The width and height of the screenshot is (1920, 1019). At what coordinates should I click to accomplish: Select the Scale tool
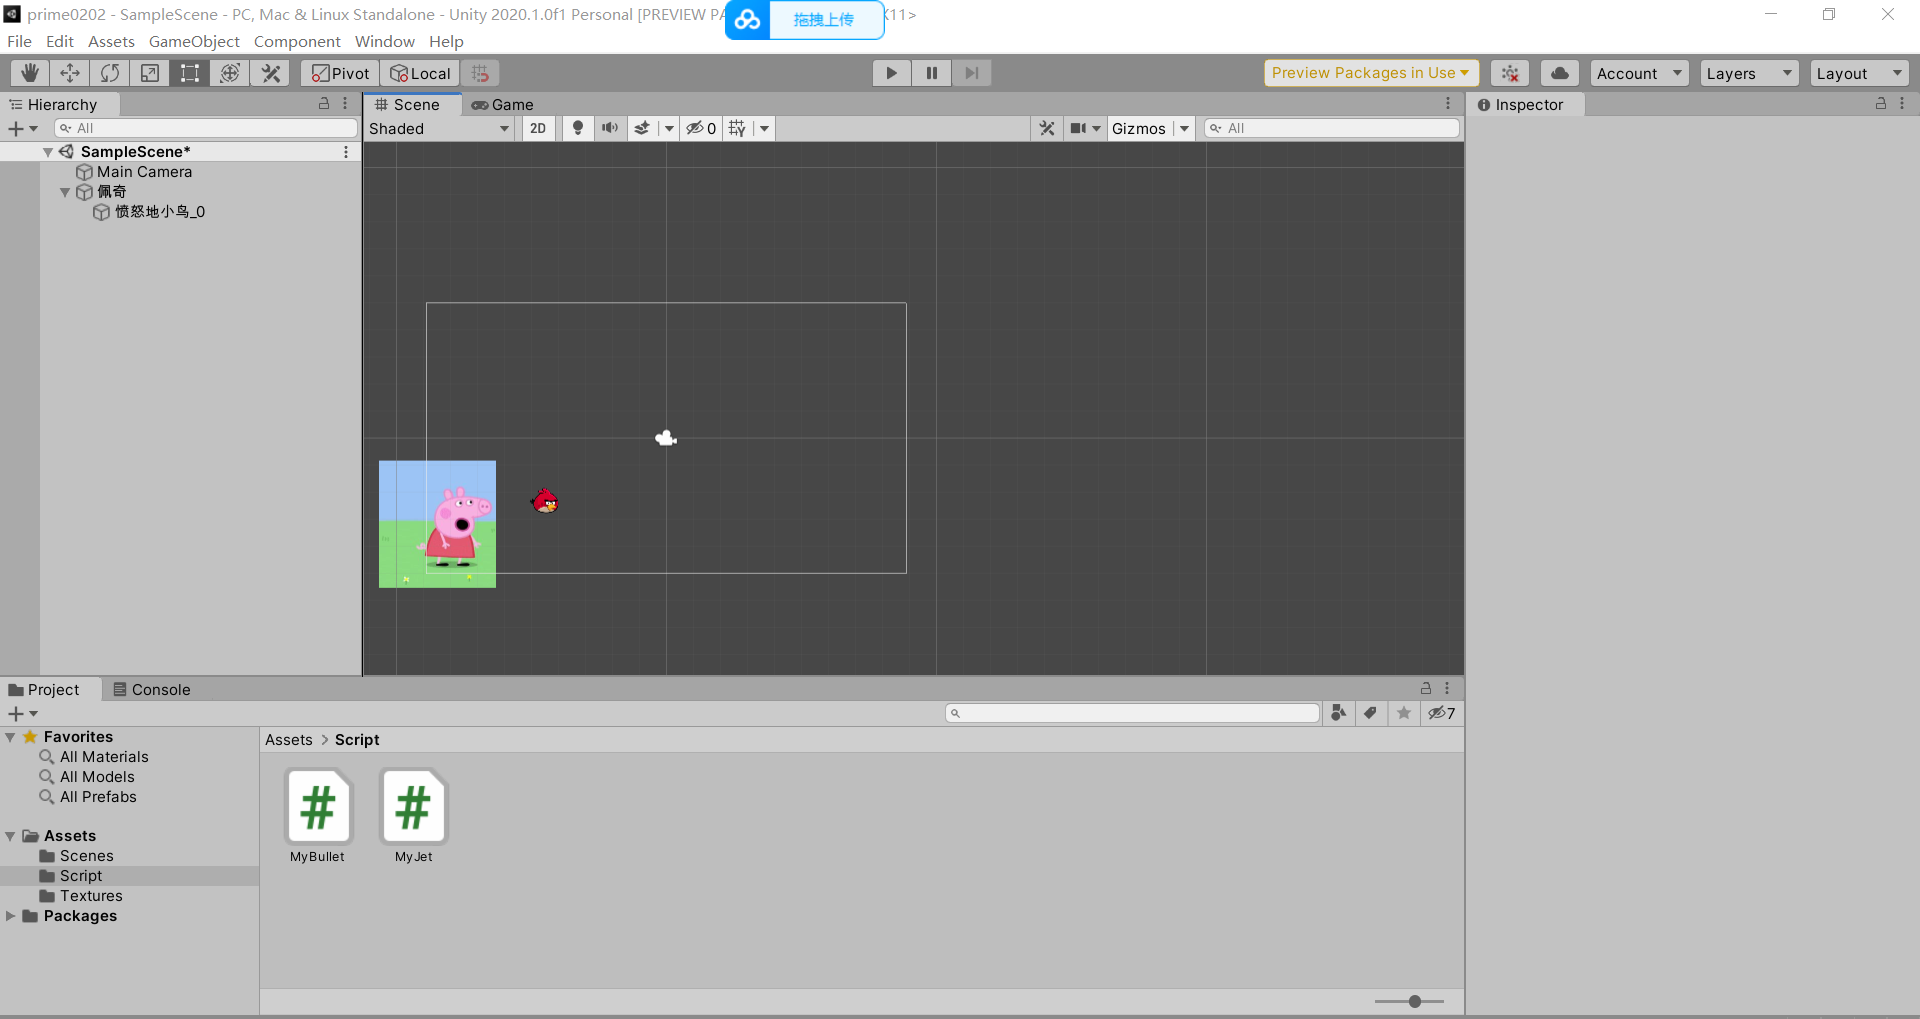point(150,73)
